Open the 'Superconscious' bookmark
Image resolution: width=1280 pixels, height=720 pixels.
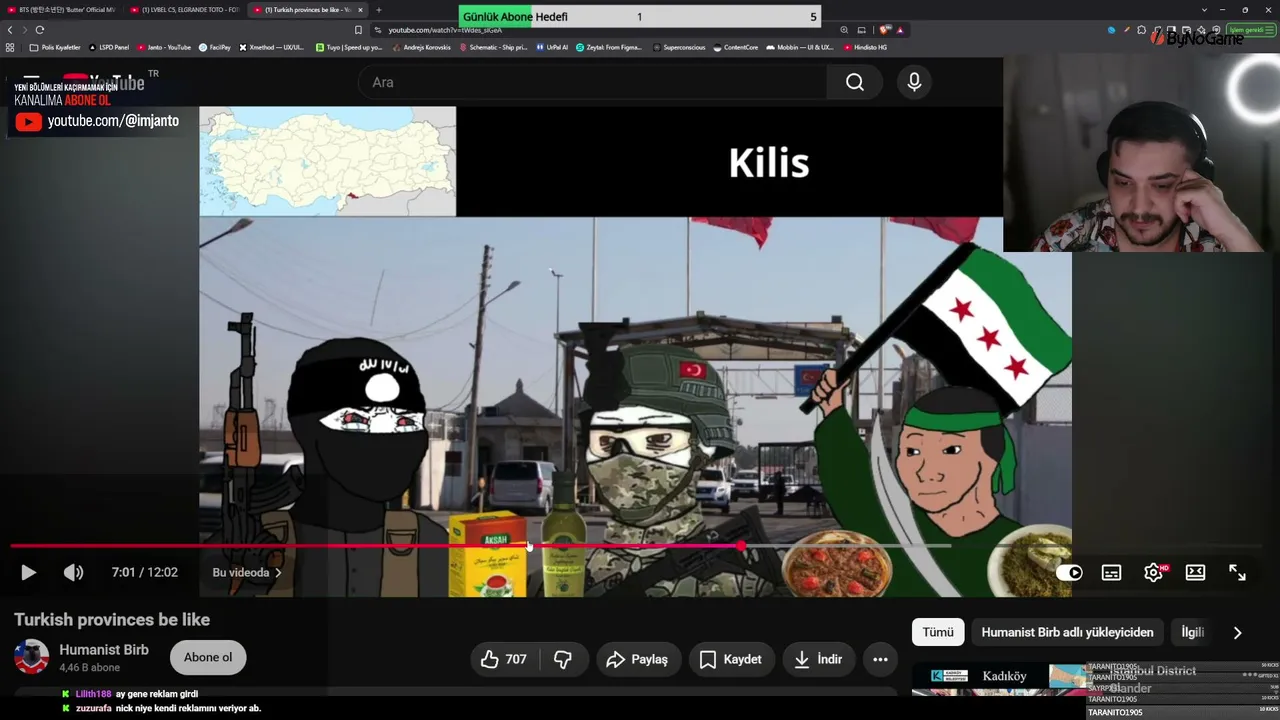(678, 47)
